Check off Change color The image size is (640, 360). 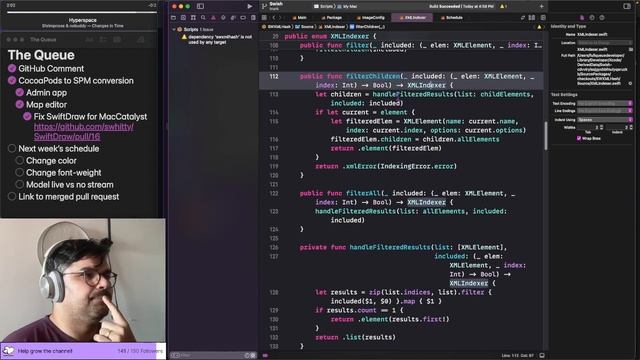[20, 160]
